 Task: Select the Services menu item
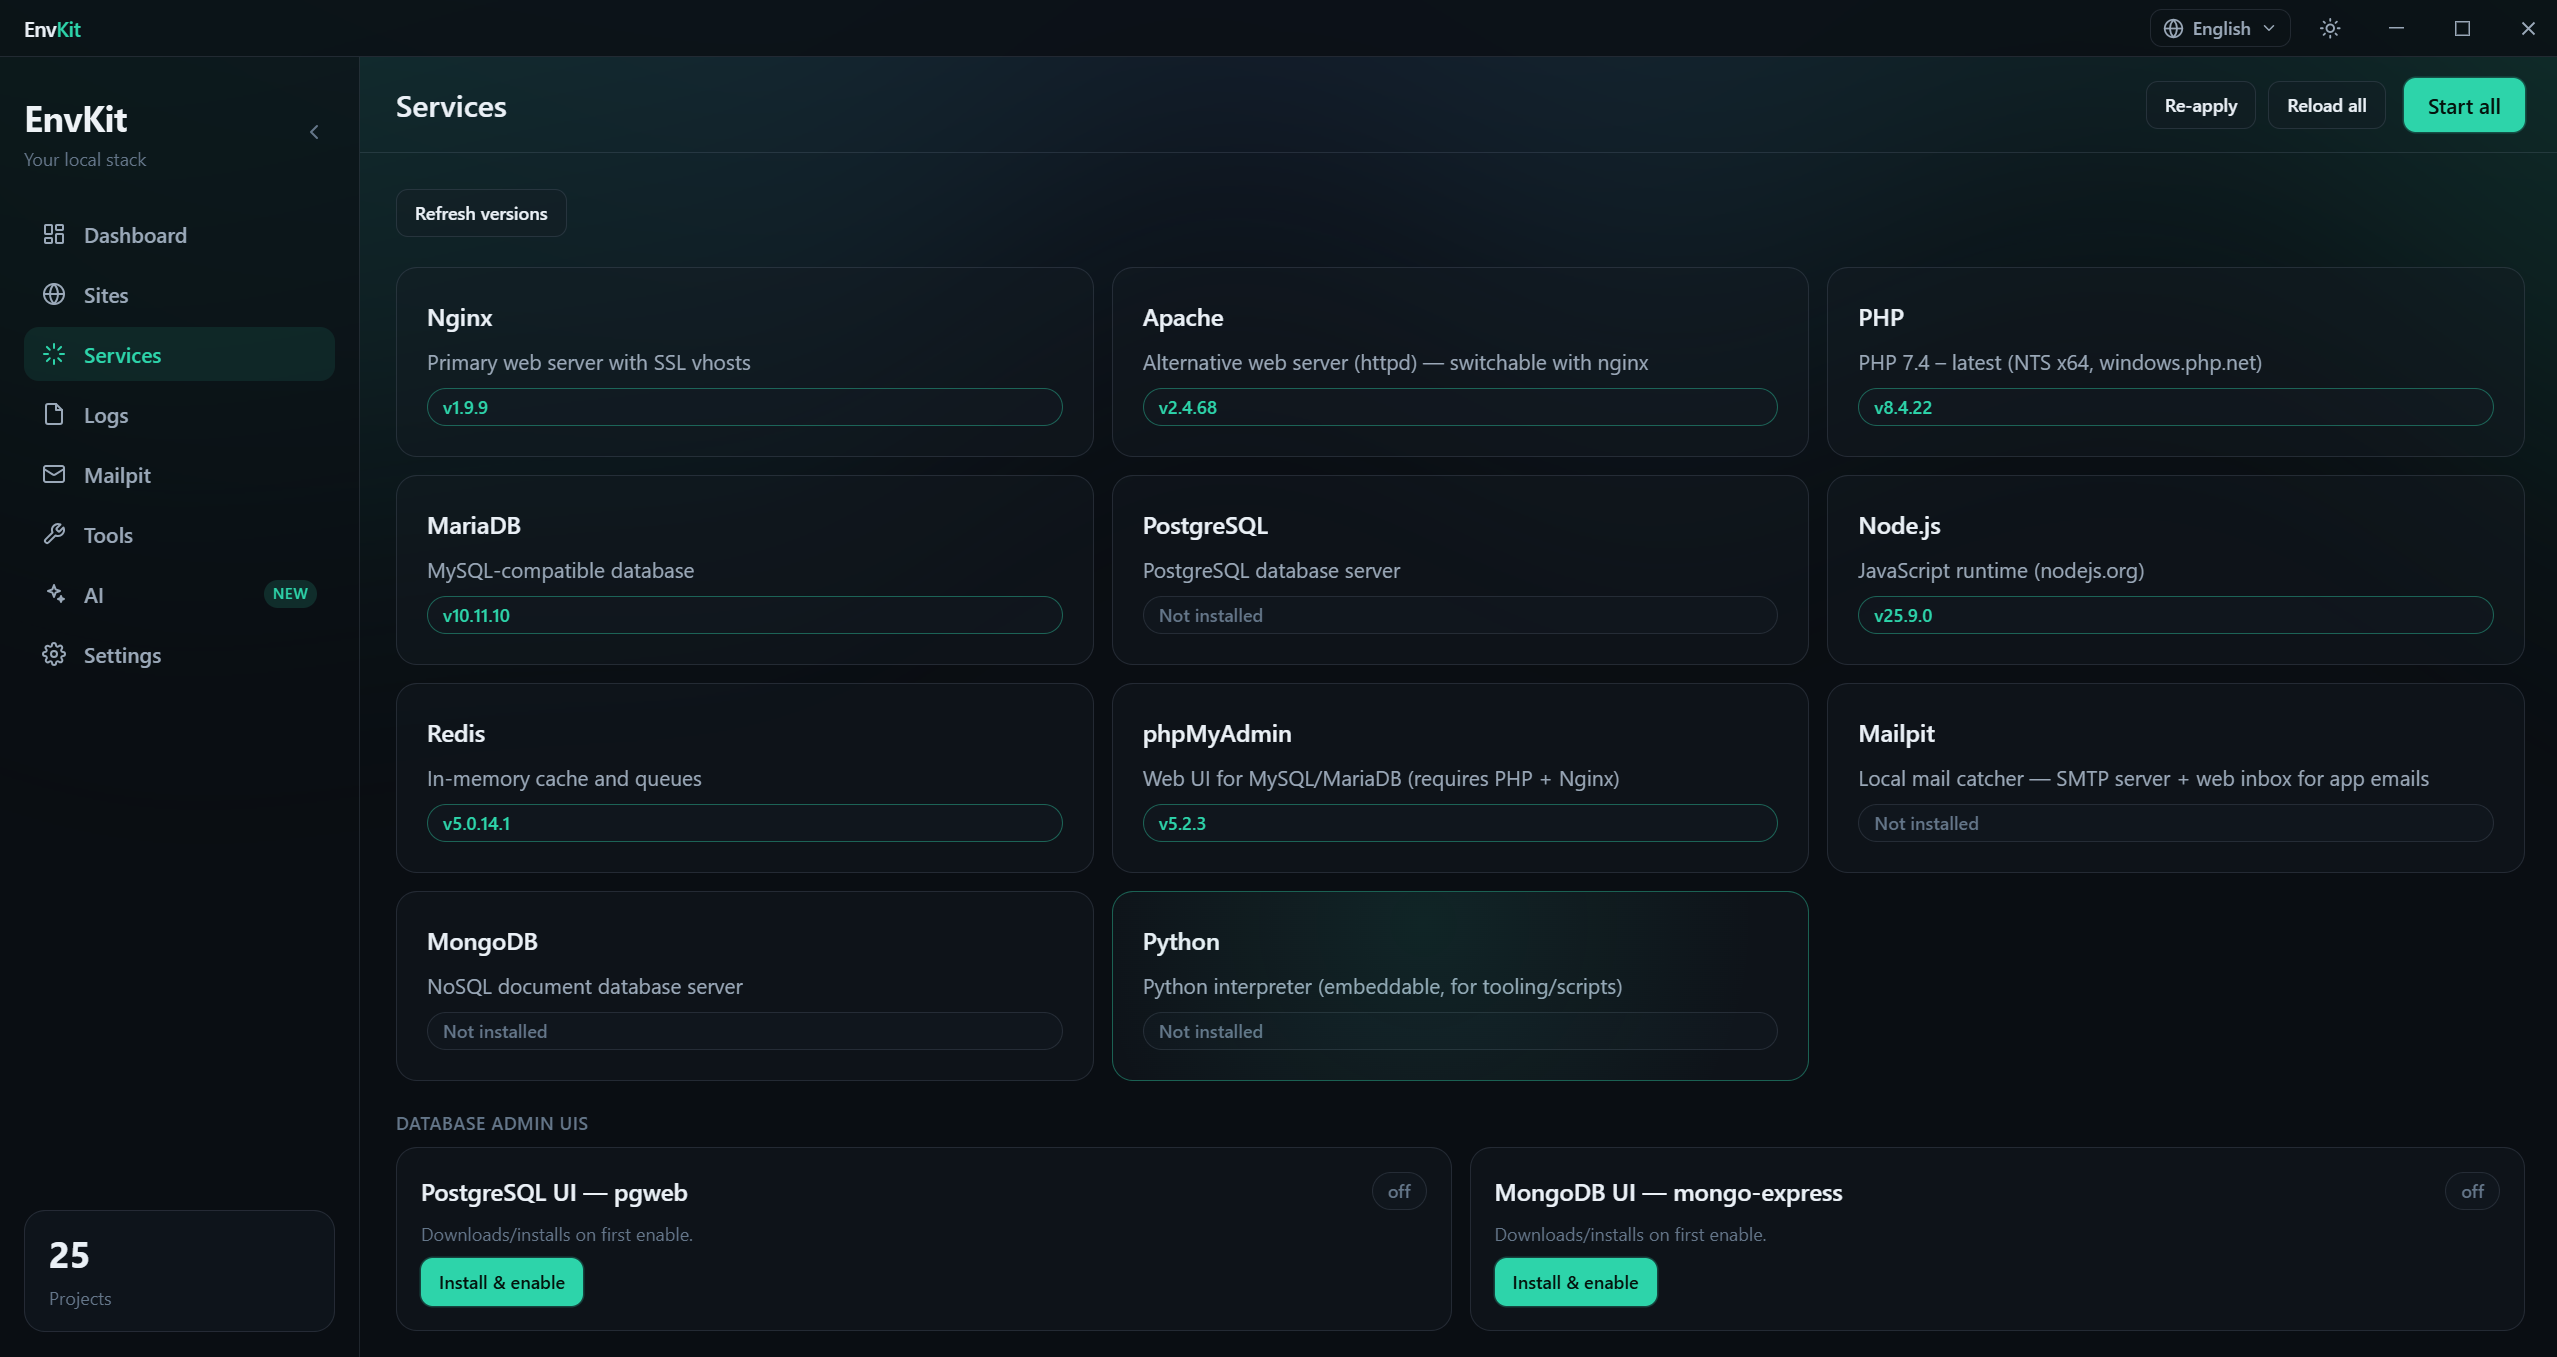tap(179, 354)
